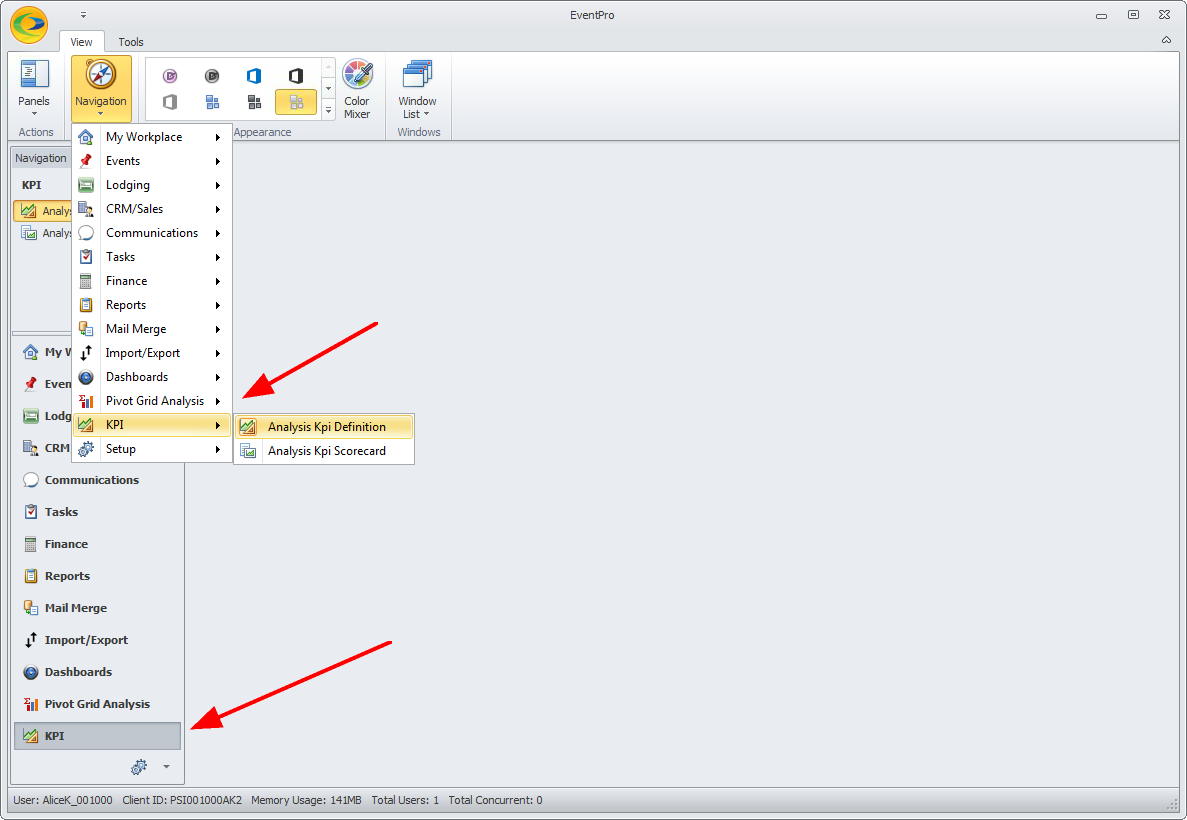The image size is (1187, 820).
Task: Click the calculator icon beside Finance in left panel
Action: click(x=30, y=544)
